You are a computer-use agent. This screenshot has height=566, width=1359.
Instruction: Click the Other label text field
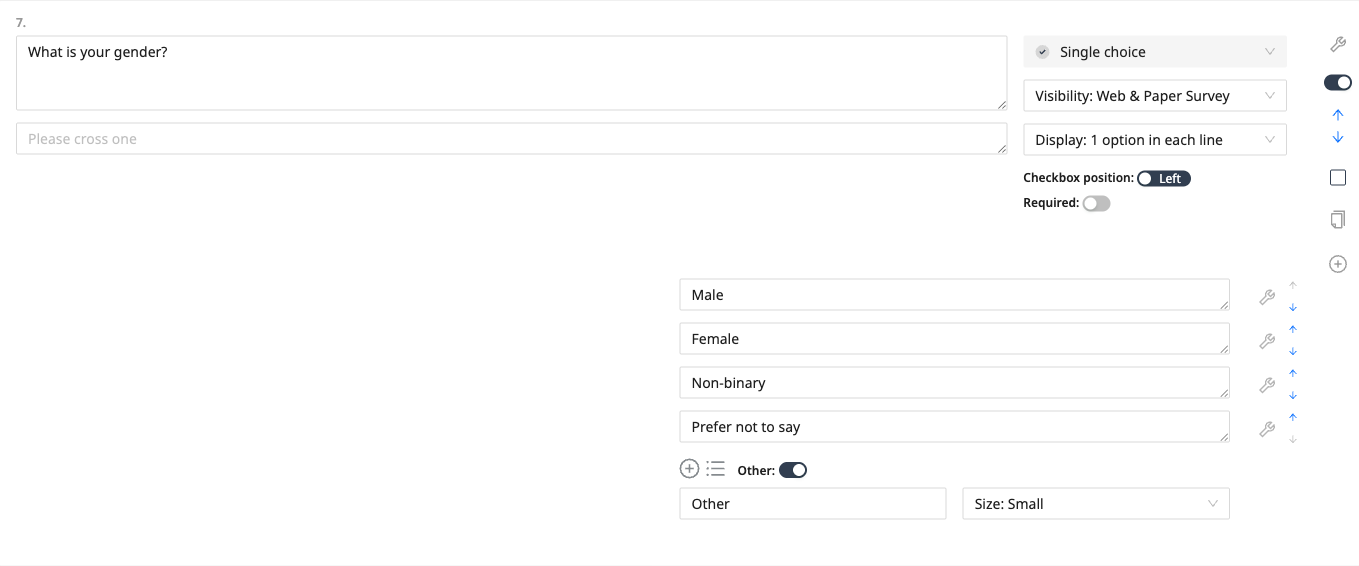(812, 504)
